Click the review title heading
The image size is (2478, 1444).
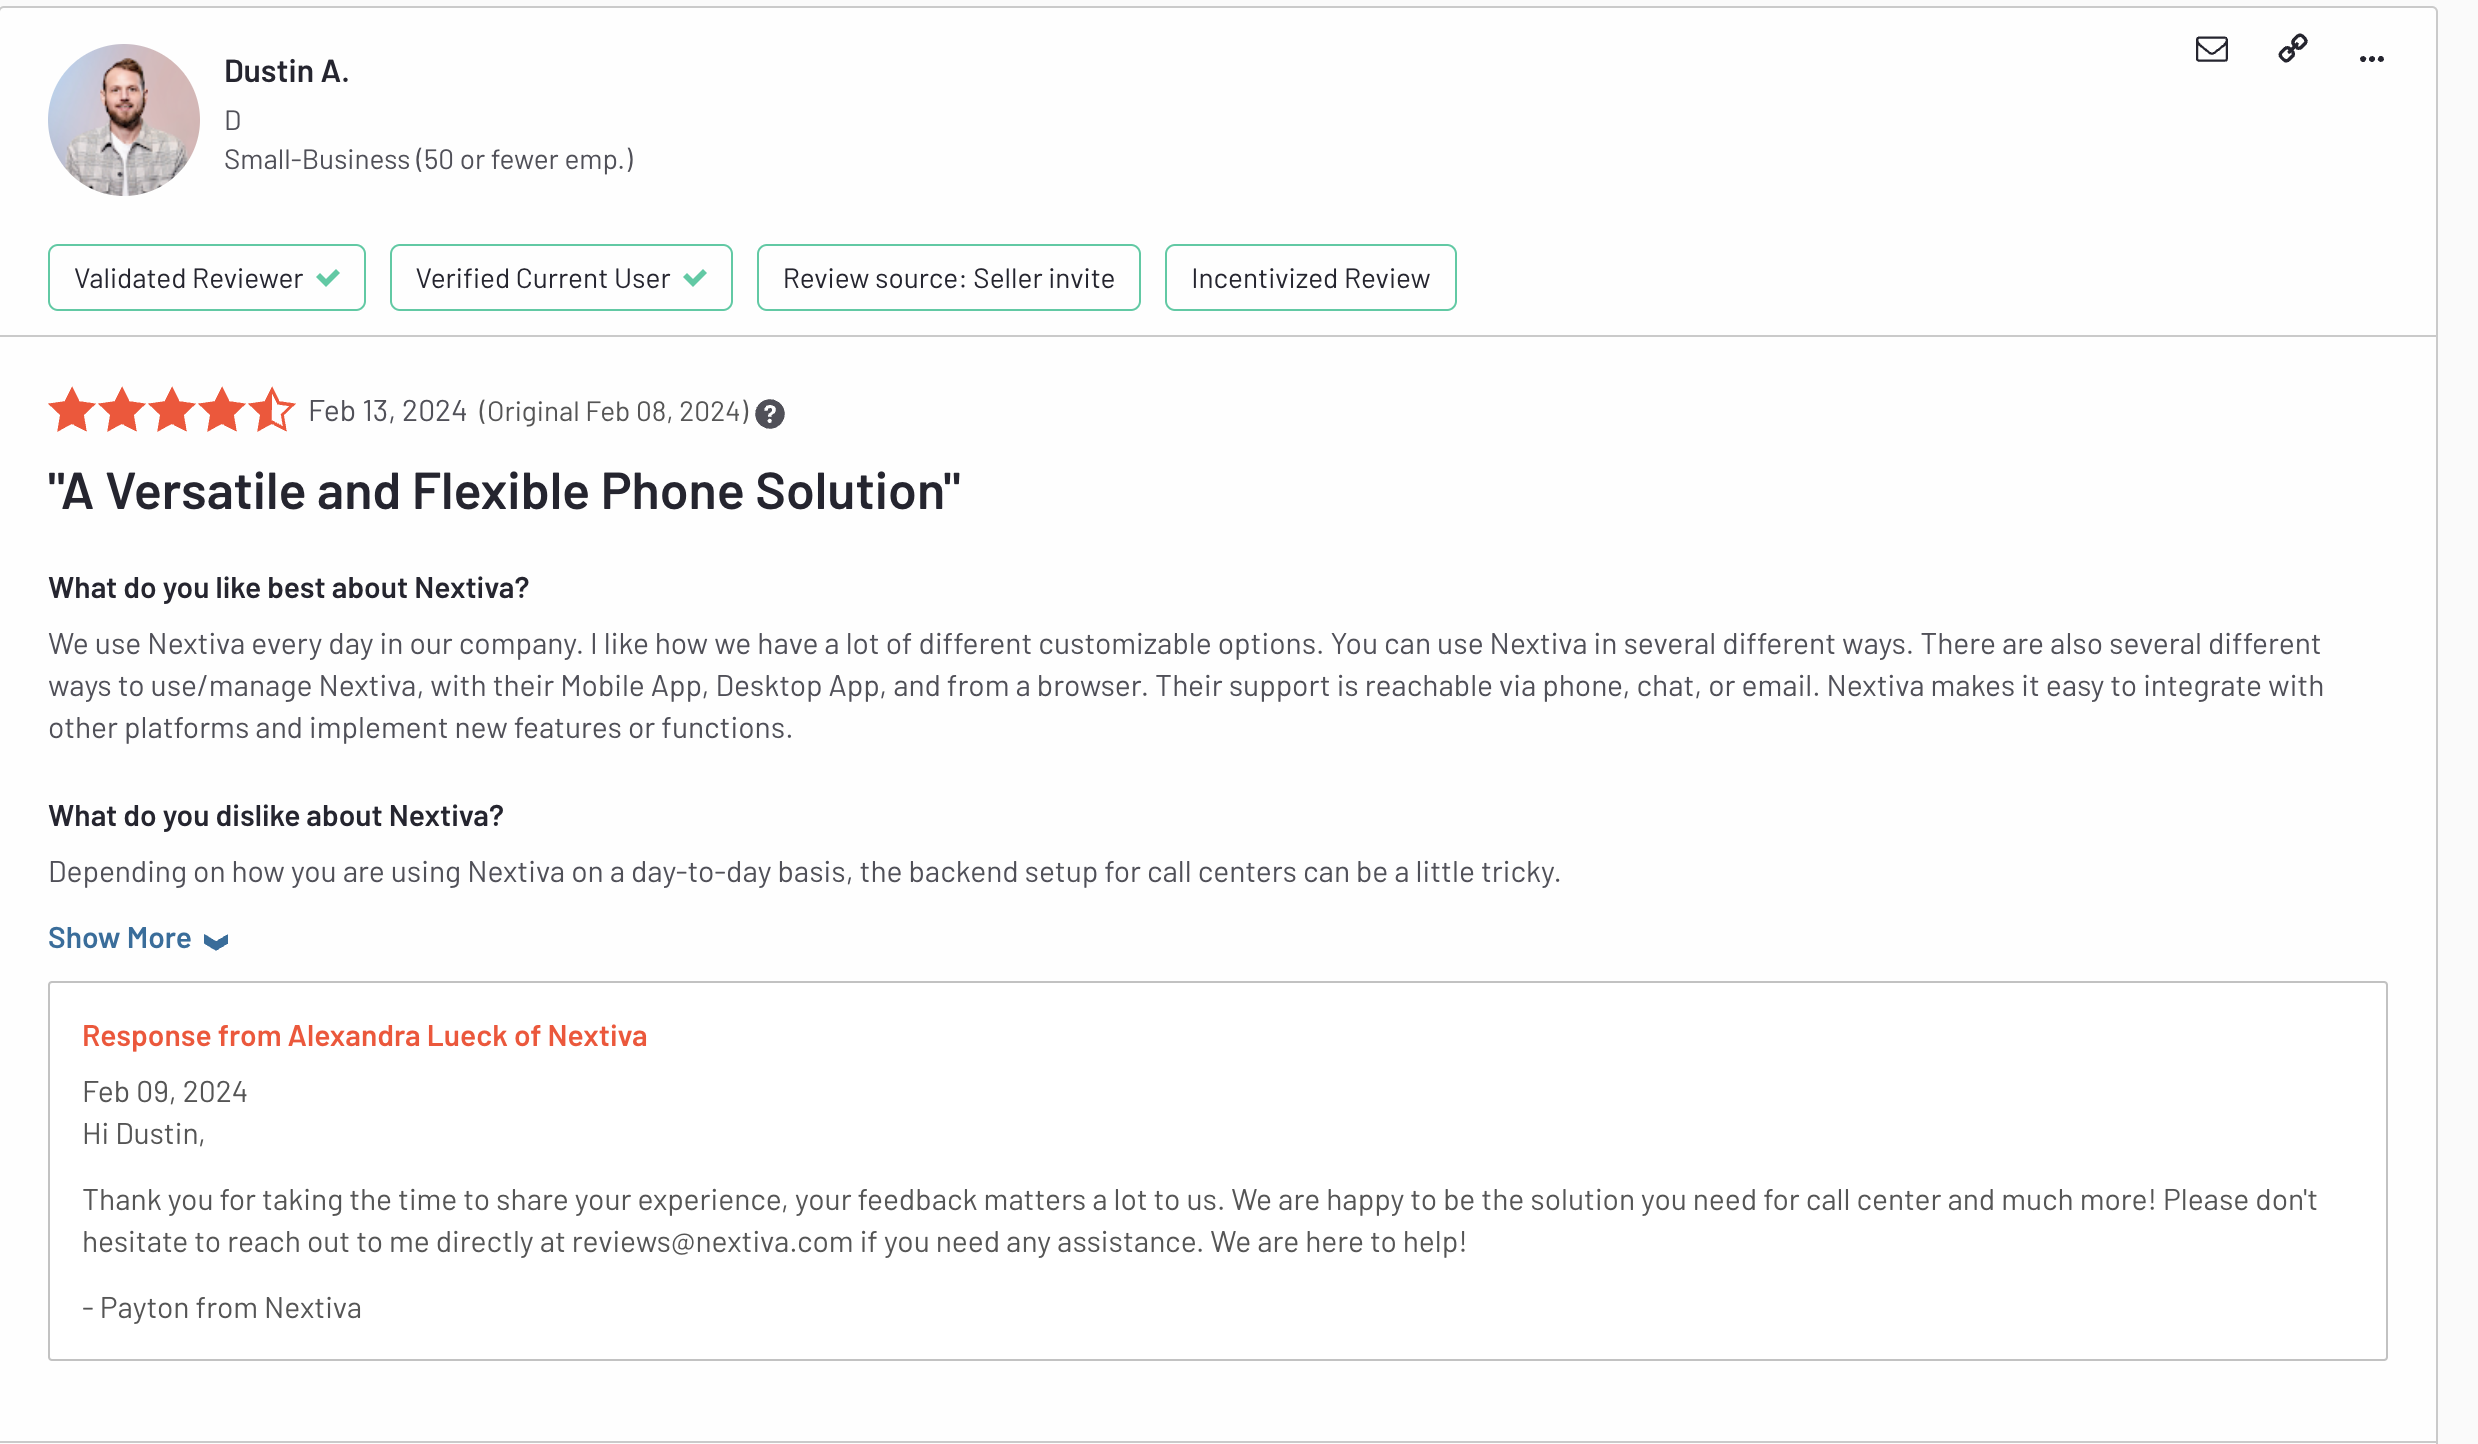coord(503,491)
